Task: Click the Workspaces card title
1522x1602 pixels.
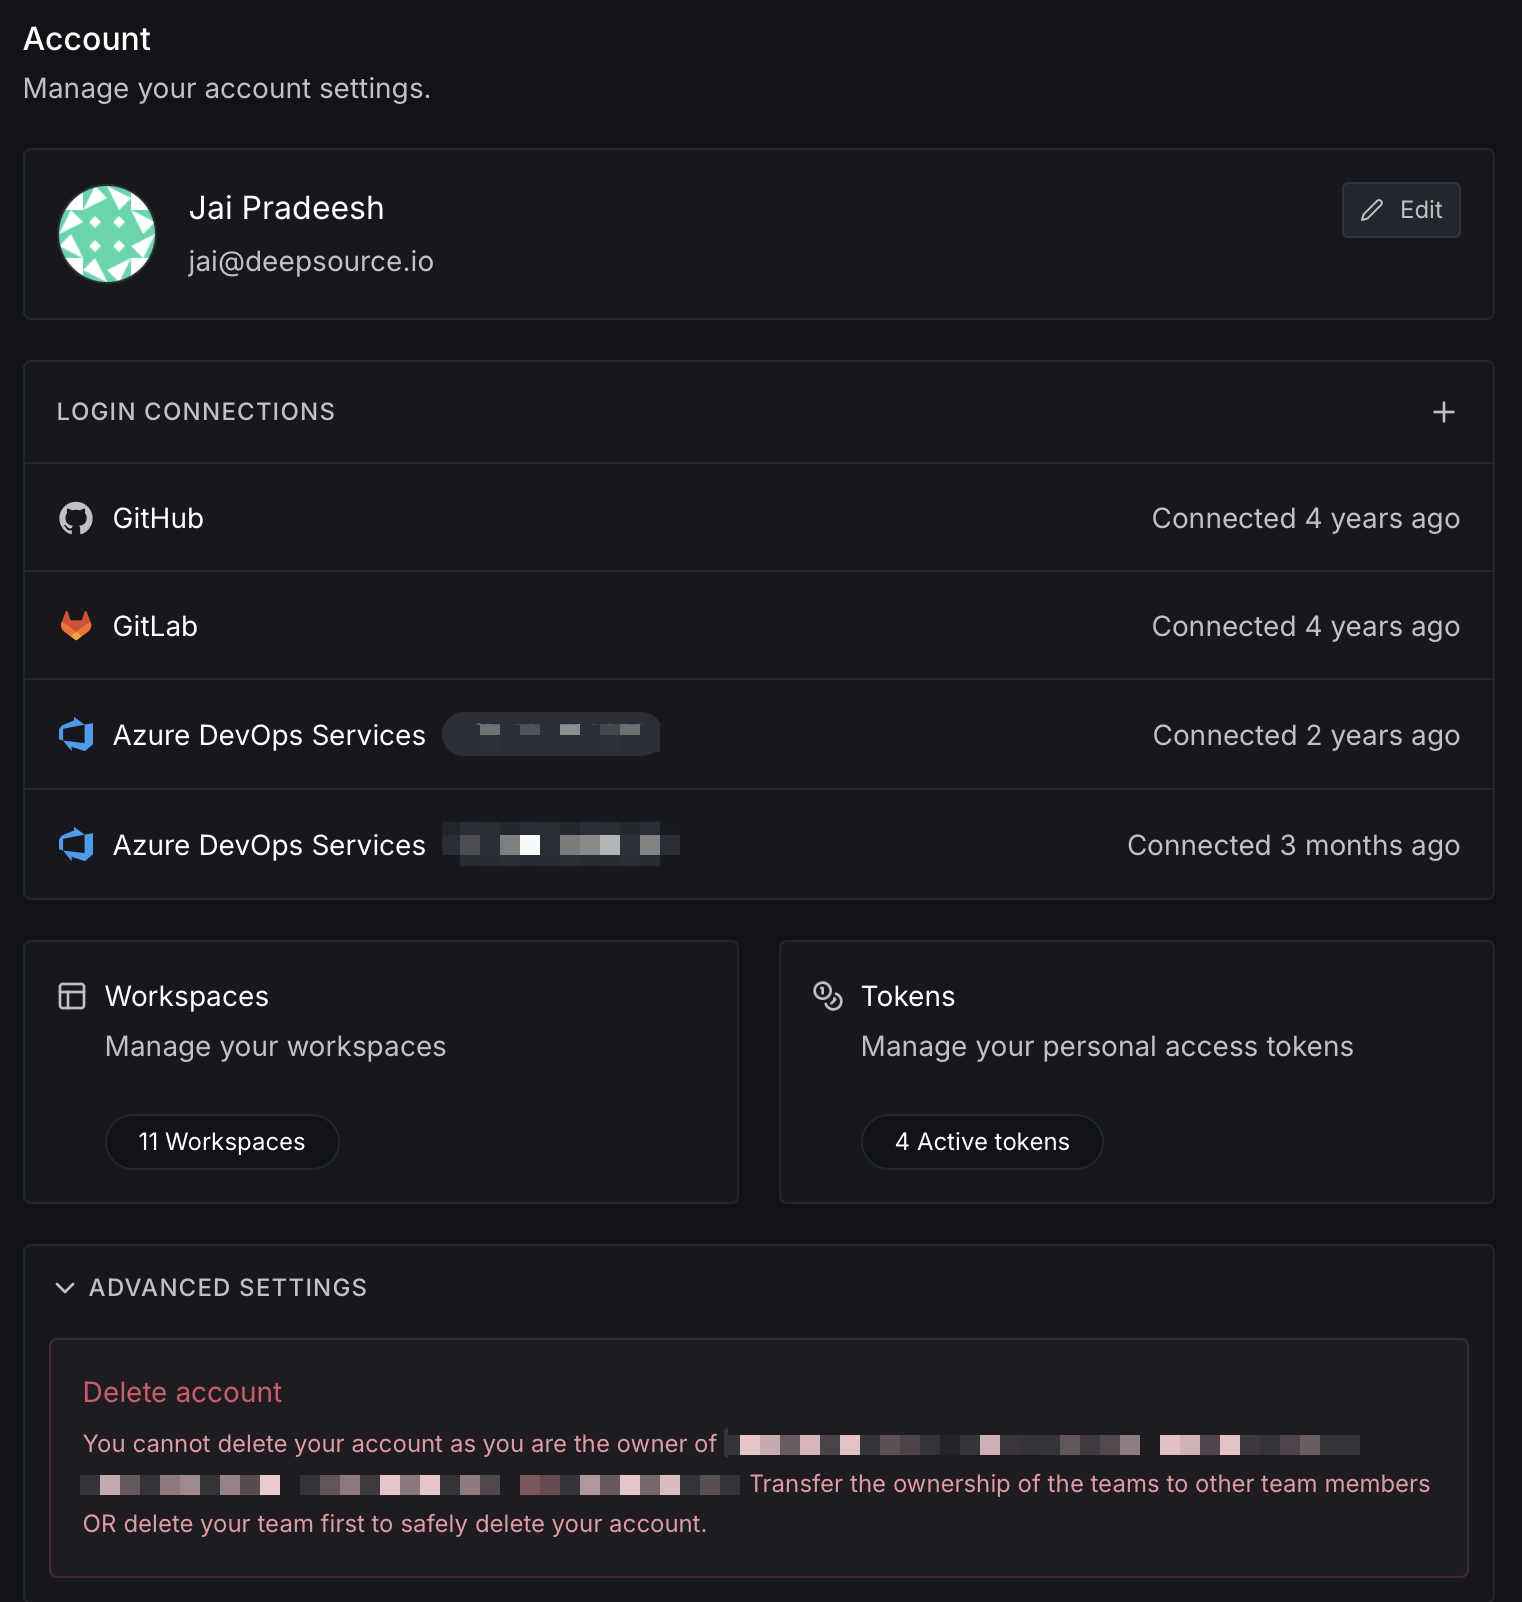Action: pyautogui.click(x=187, y=996)
